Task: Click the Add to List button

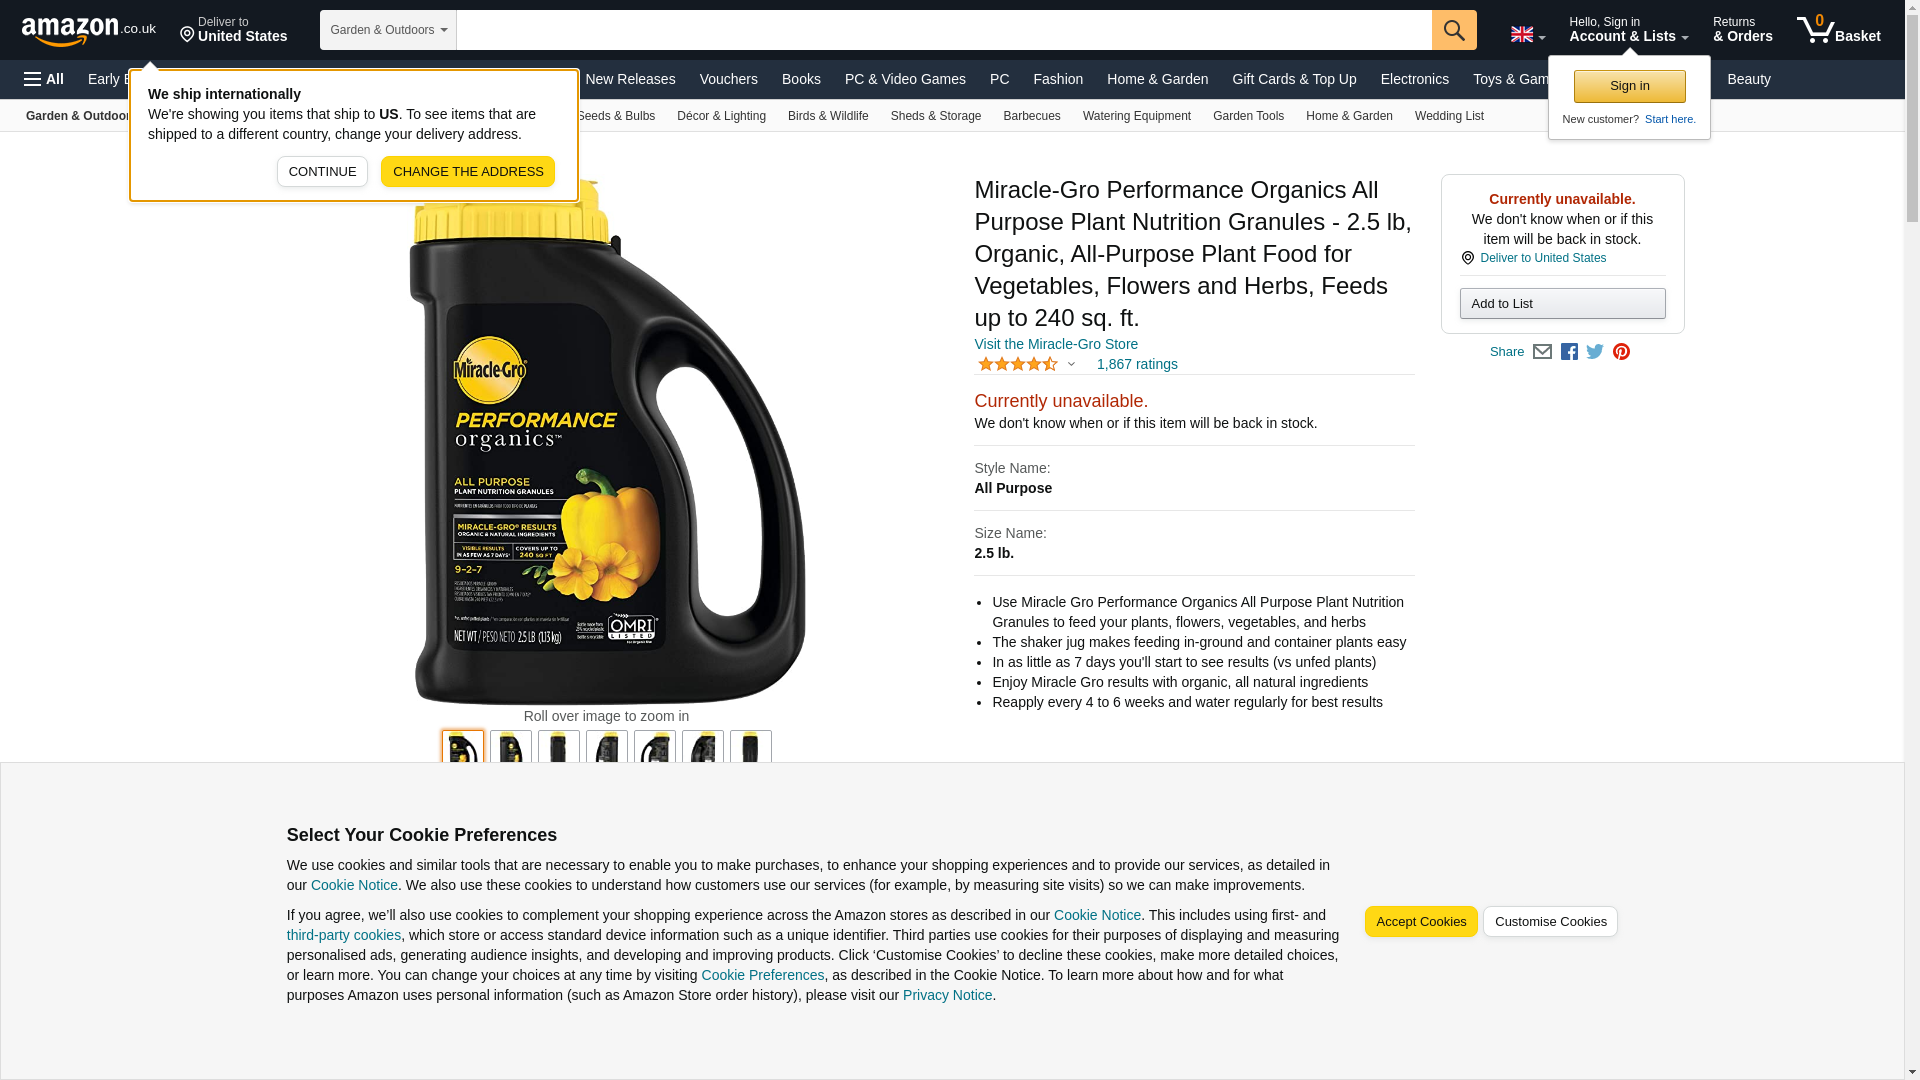Action: (1562, 304)
